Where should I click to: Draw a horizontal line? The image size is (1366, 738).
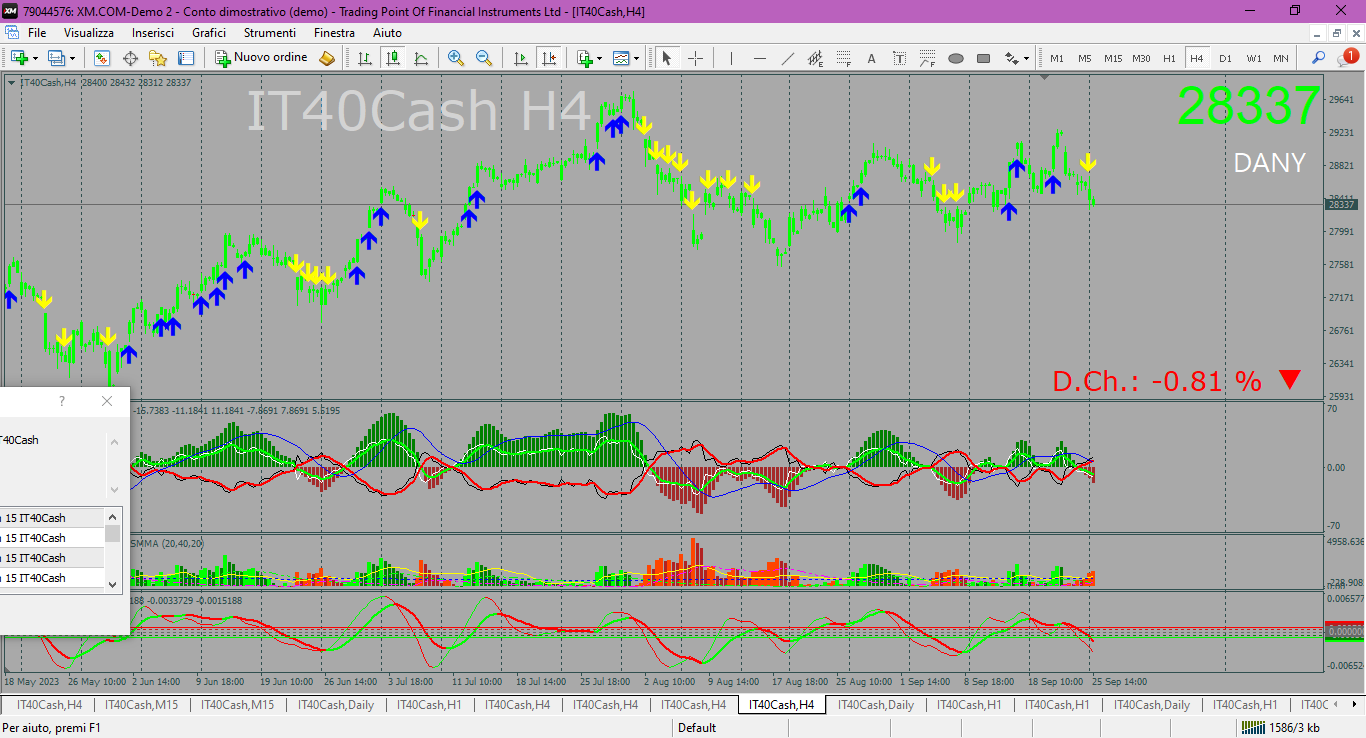(759, 58)
